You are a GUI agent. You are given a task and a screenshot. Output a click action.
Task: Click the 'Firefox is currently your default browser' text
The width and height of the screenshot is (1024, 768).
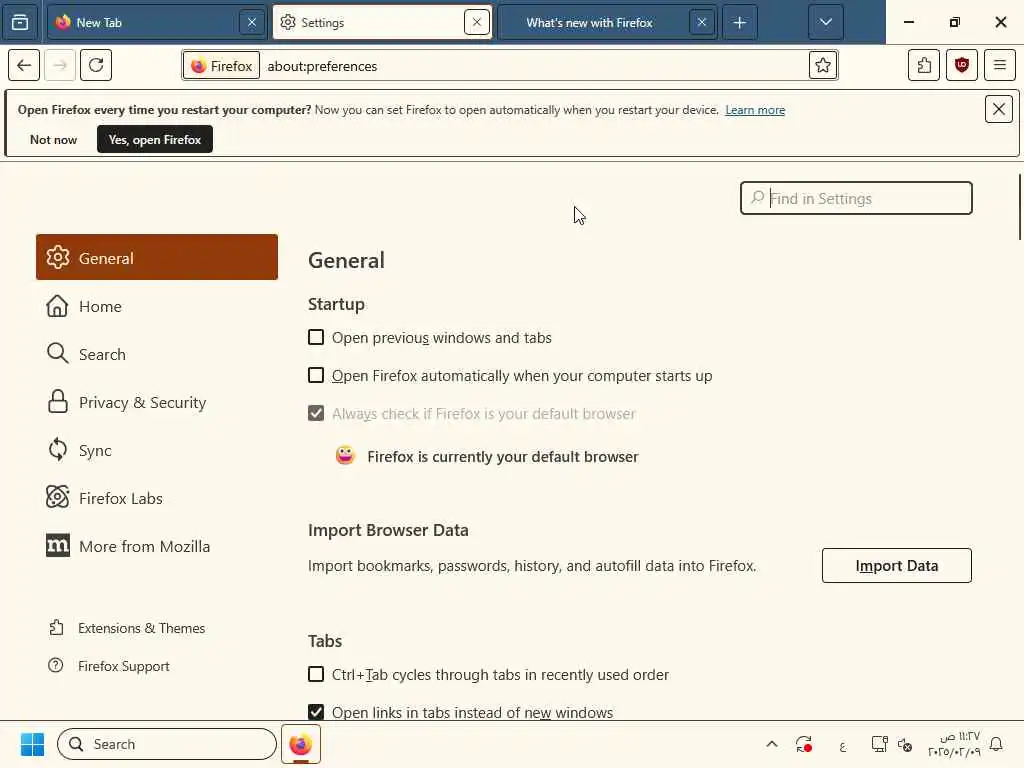(502, 456)
